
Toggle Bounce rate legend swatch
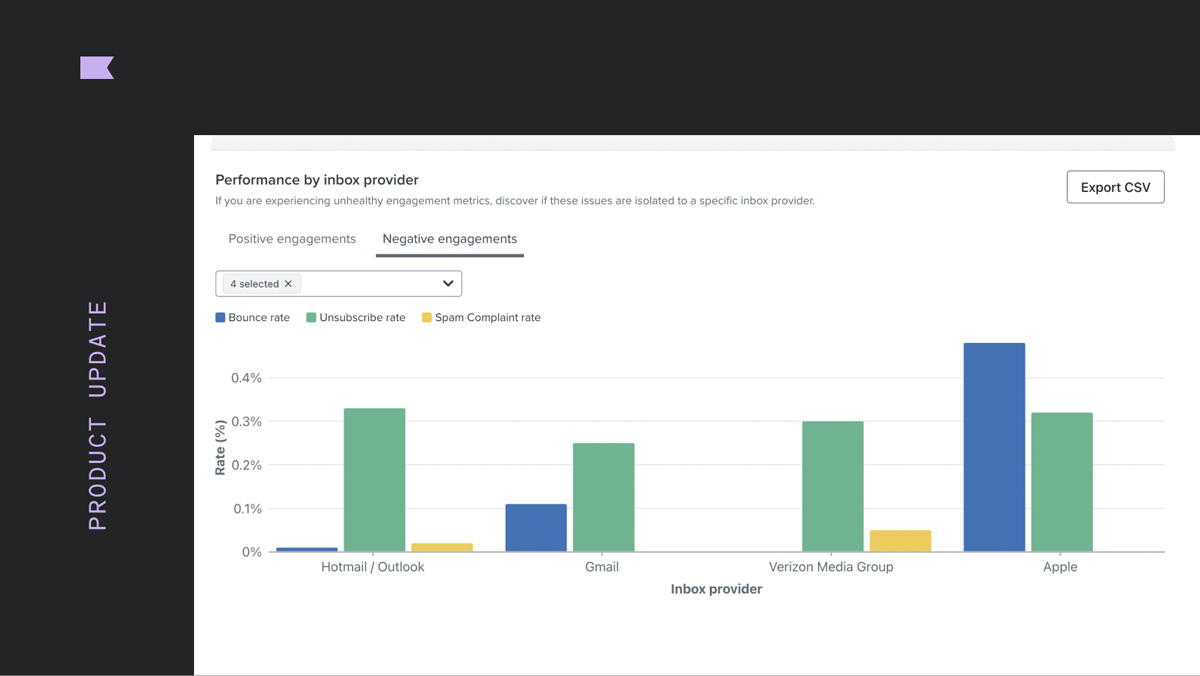220,318
